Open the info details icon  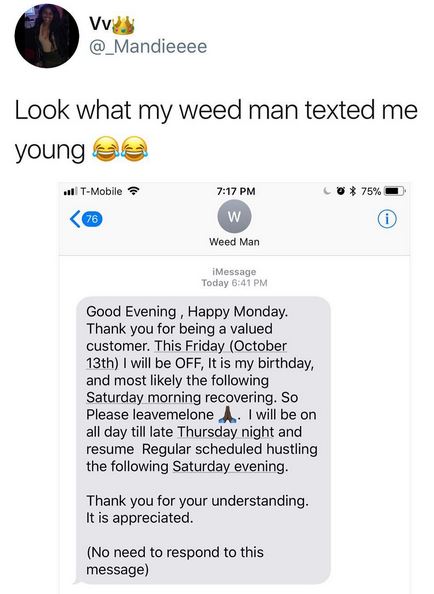[x=387, y=219]
